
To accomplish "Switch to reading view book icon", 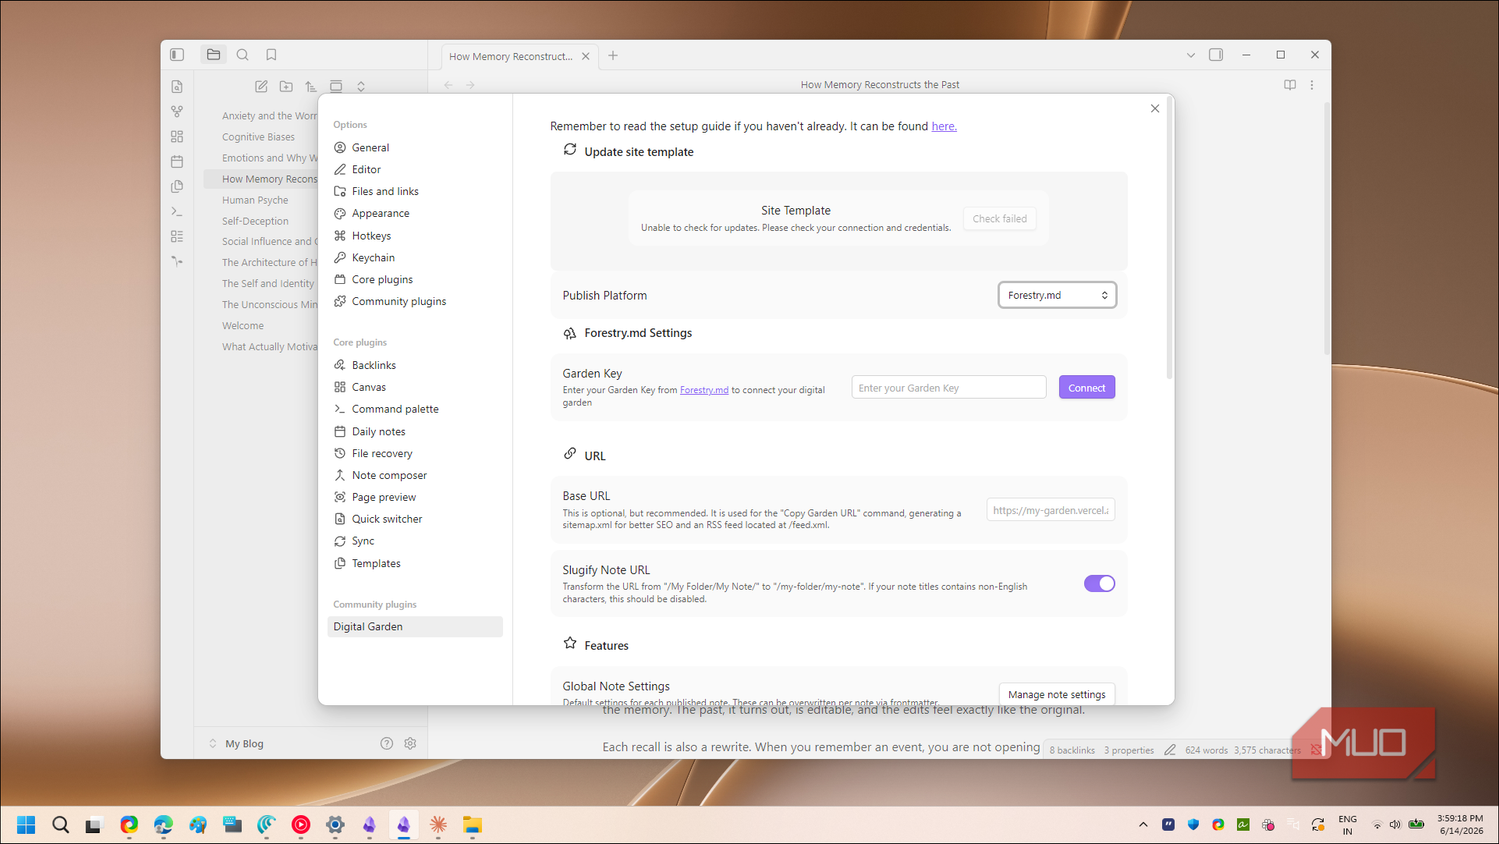I will (x=1290, y=85).
